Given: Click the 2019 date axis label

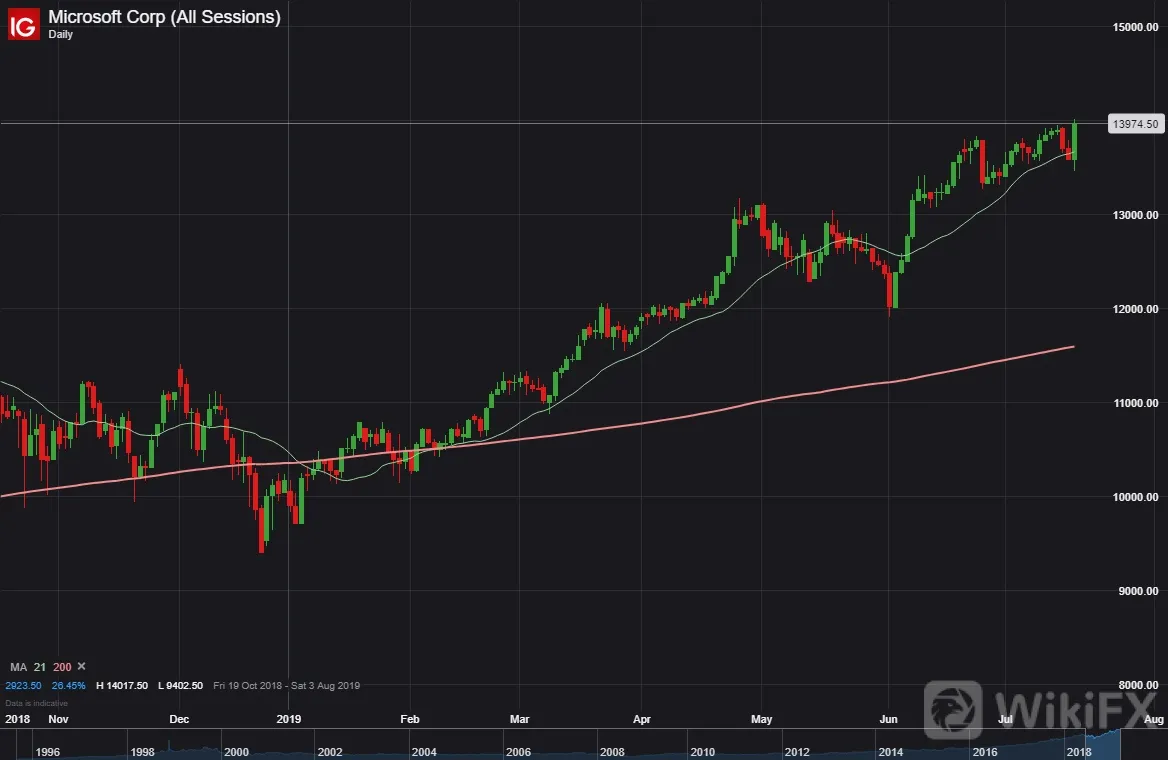Looking at the screenshot, I should pos(288,719).
